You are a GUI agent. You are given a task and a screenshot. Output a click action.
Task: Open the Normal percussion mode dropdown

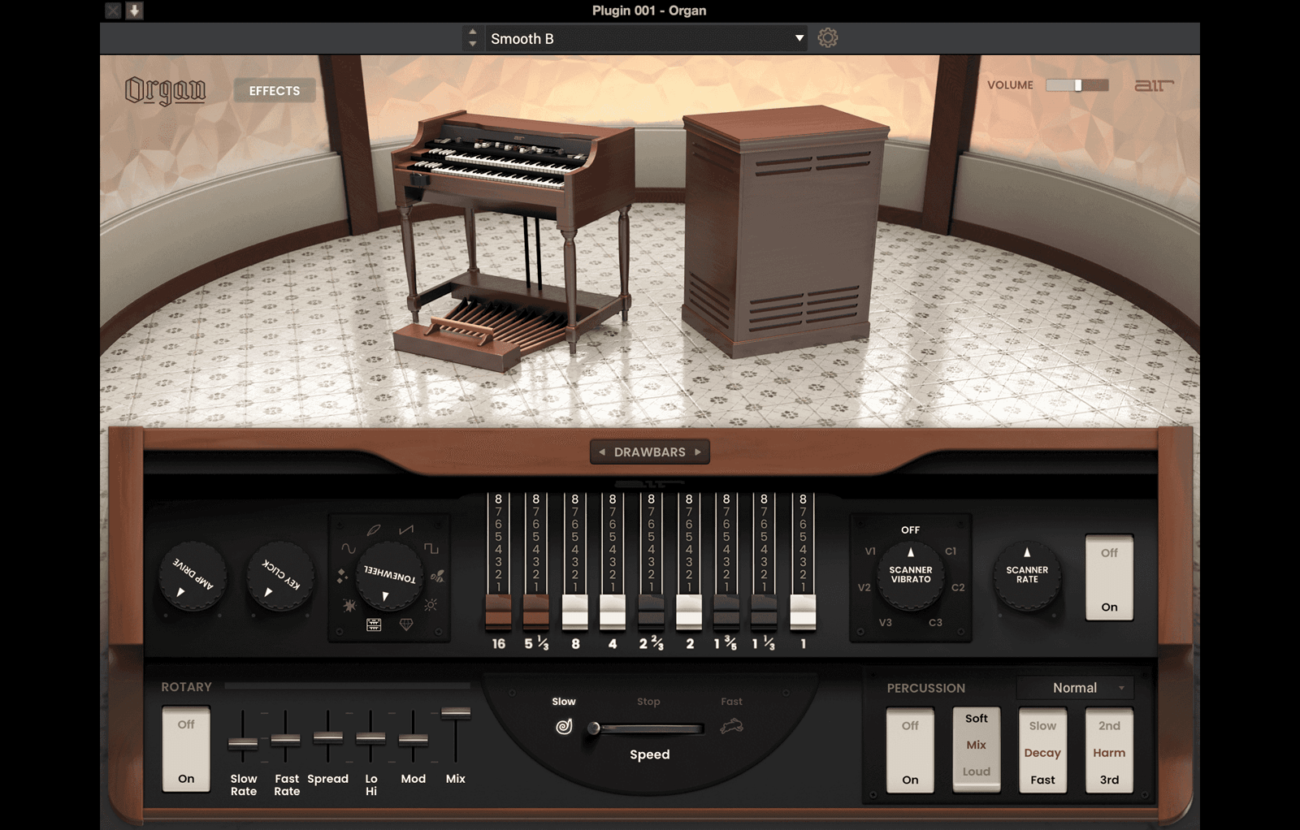(x=1075, y=688)
